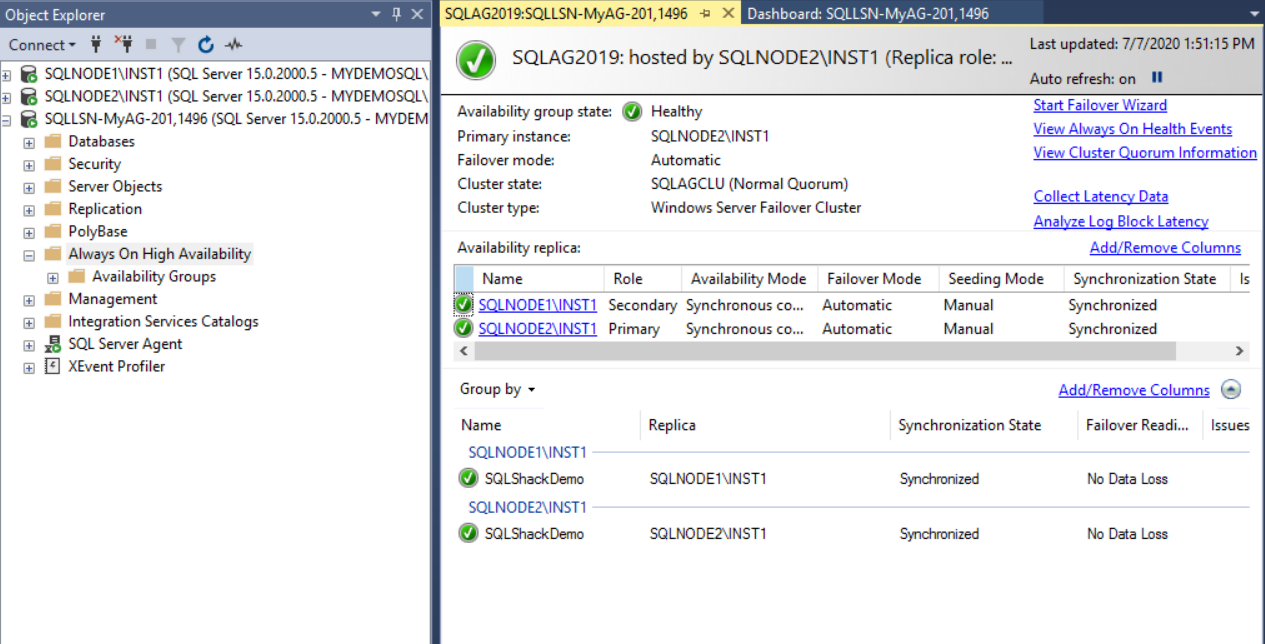Click the Disconnect plug icon with red X

click(x=123, y=44)
